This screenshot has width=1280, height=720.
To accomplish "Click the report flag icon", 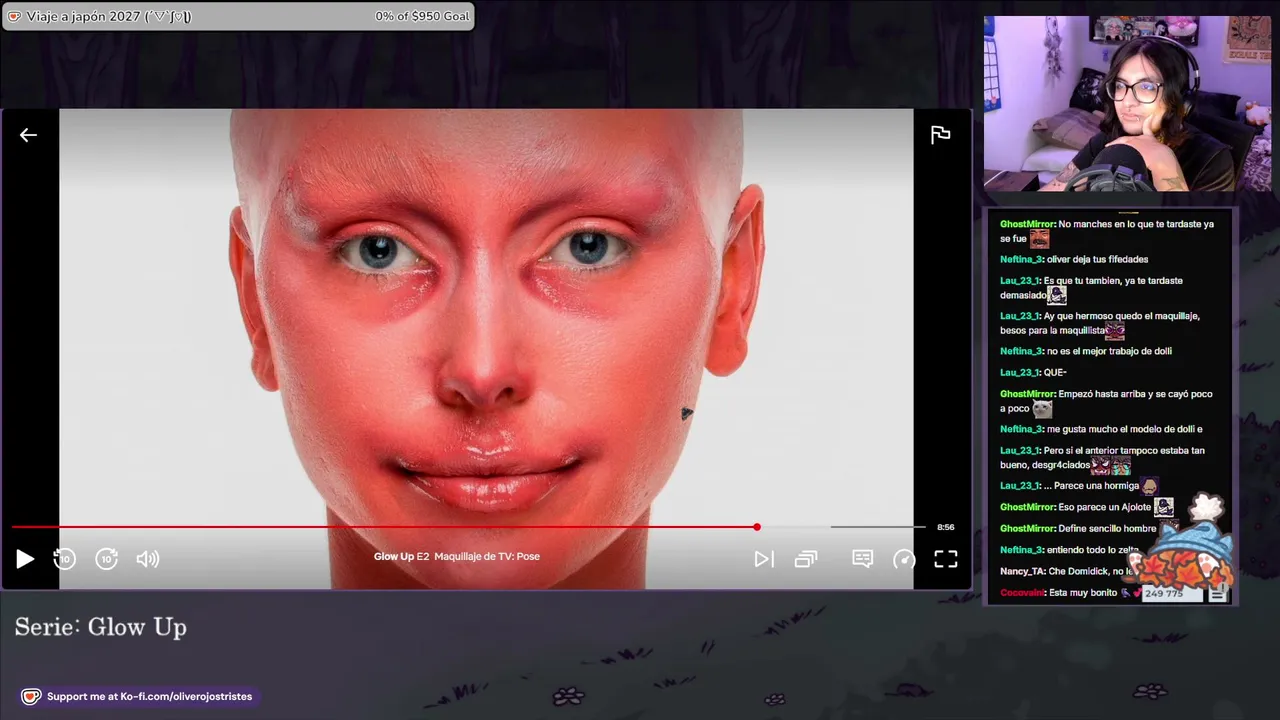I will click(940, 135).
